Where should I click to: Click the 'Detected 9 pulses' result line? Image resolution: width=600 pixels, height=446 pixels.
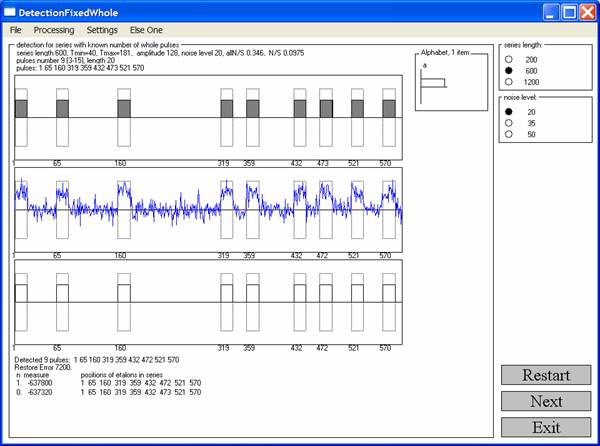point(97,360)
